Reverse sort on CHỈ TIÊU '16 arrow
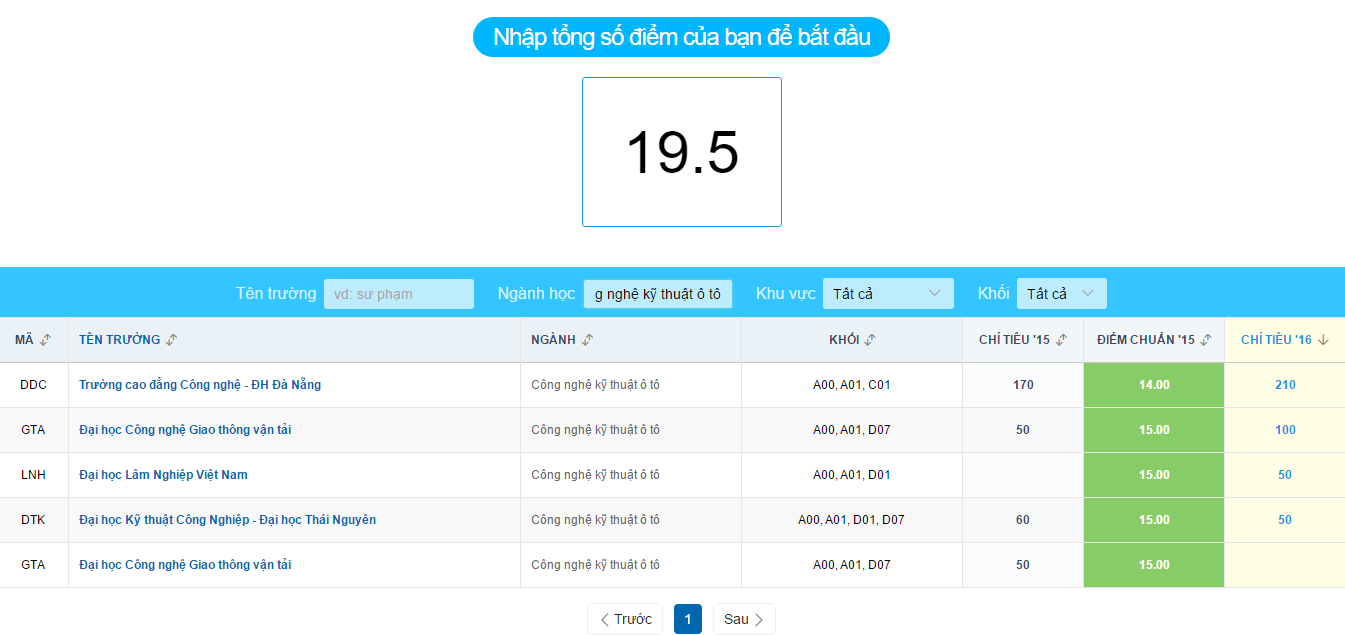This screenshot has width=1345, height=635. [1323, 339]
